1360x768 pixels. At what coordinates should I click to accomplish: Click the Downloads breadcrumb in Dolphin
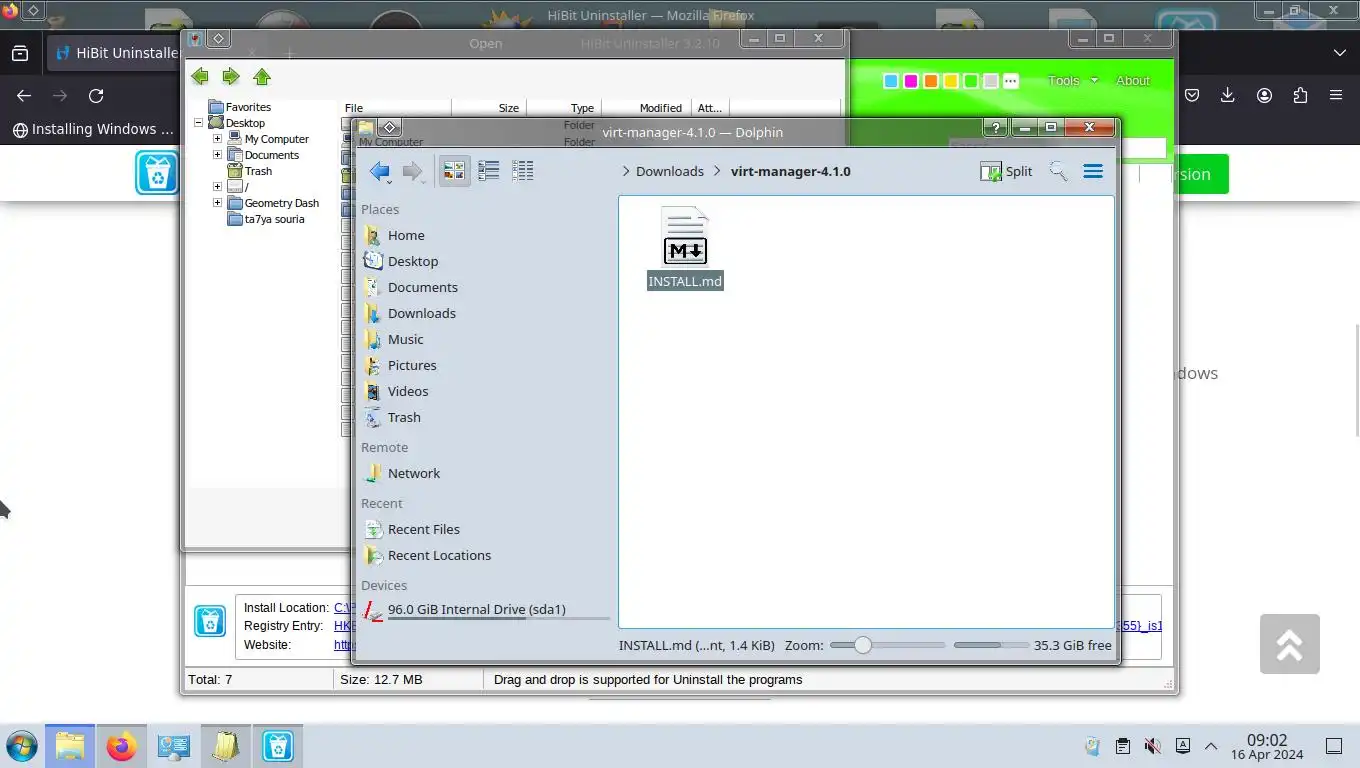pyautogui.click(x=670, y=171)
